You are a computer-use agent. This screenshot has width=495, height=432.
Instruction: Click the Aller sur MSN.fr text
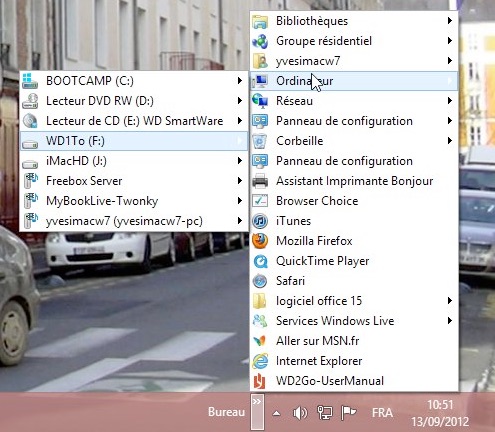click(318, 341)
